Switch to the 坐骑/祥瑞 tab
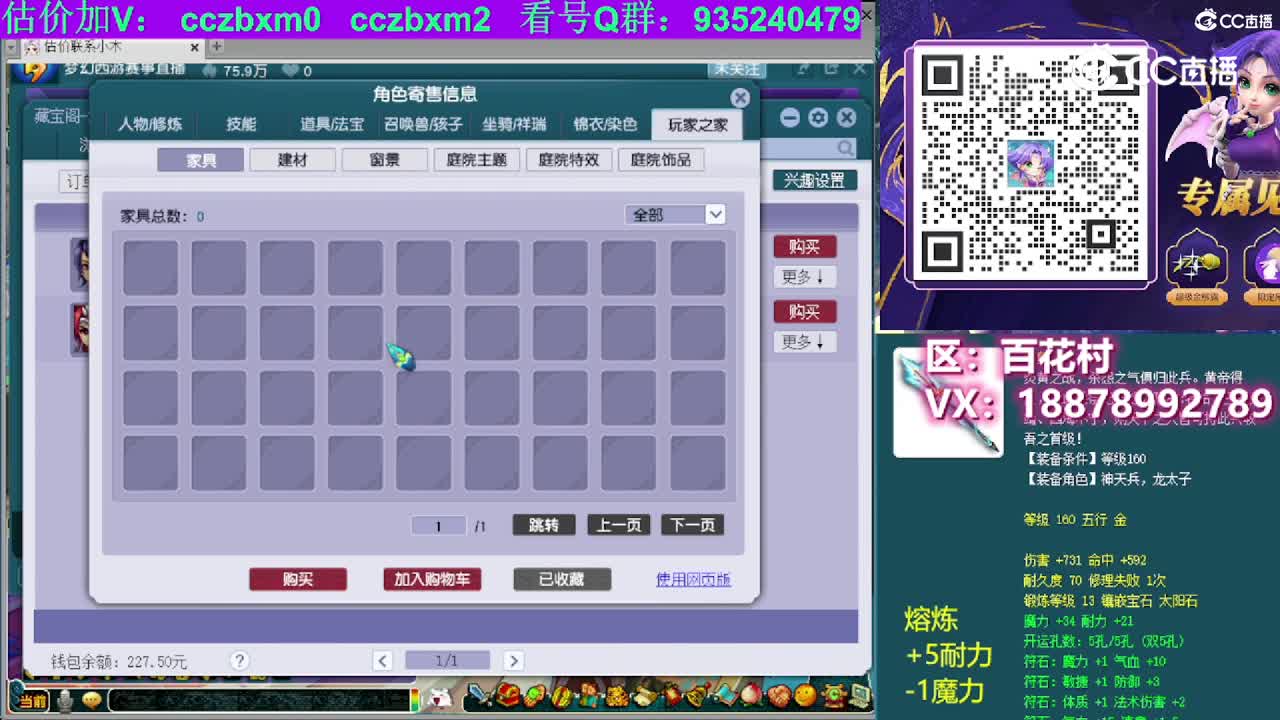1280x720 pixels. [514, 124]
